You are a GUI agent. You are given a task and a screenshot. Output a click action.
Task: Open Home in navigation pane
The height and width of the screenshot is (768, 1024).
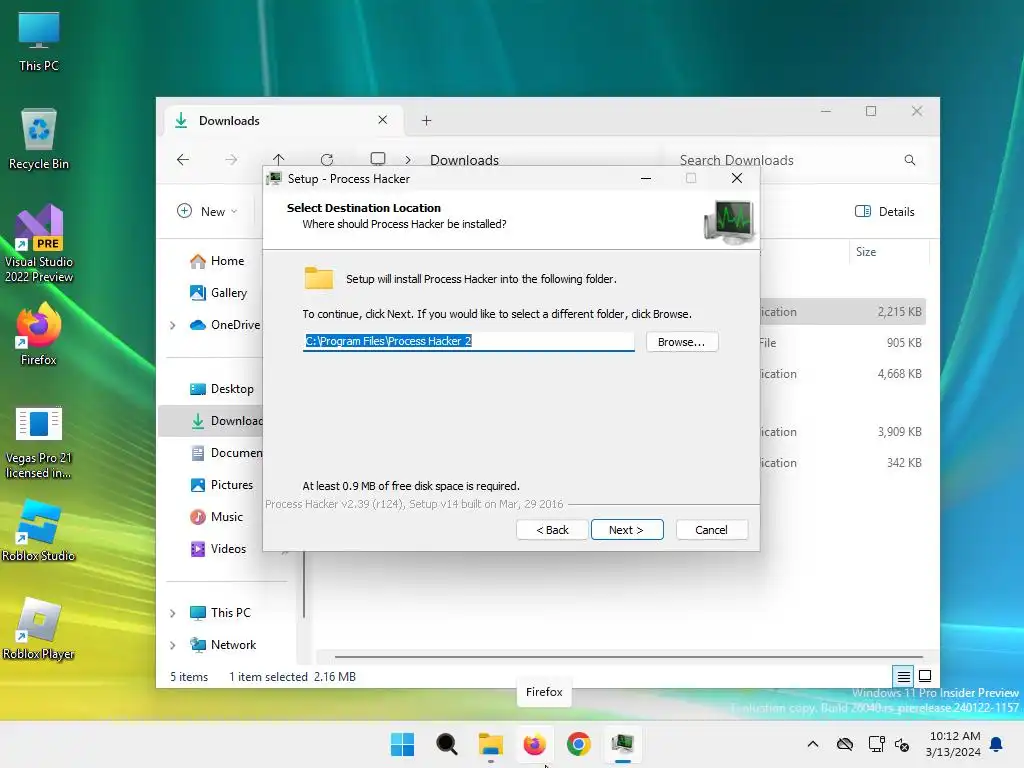[x=217, y=261]
